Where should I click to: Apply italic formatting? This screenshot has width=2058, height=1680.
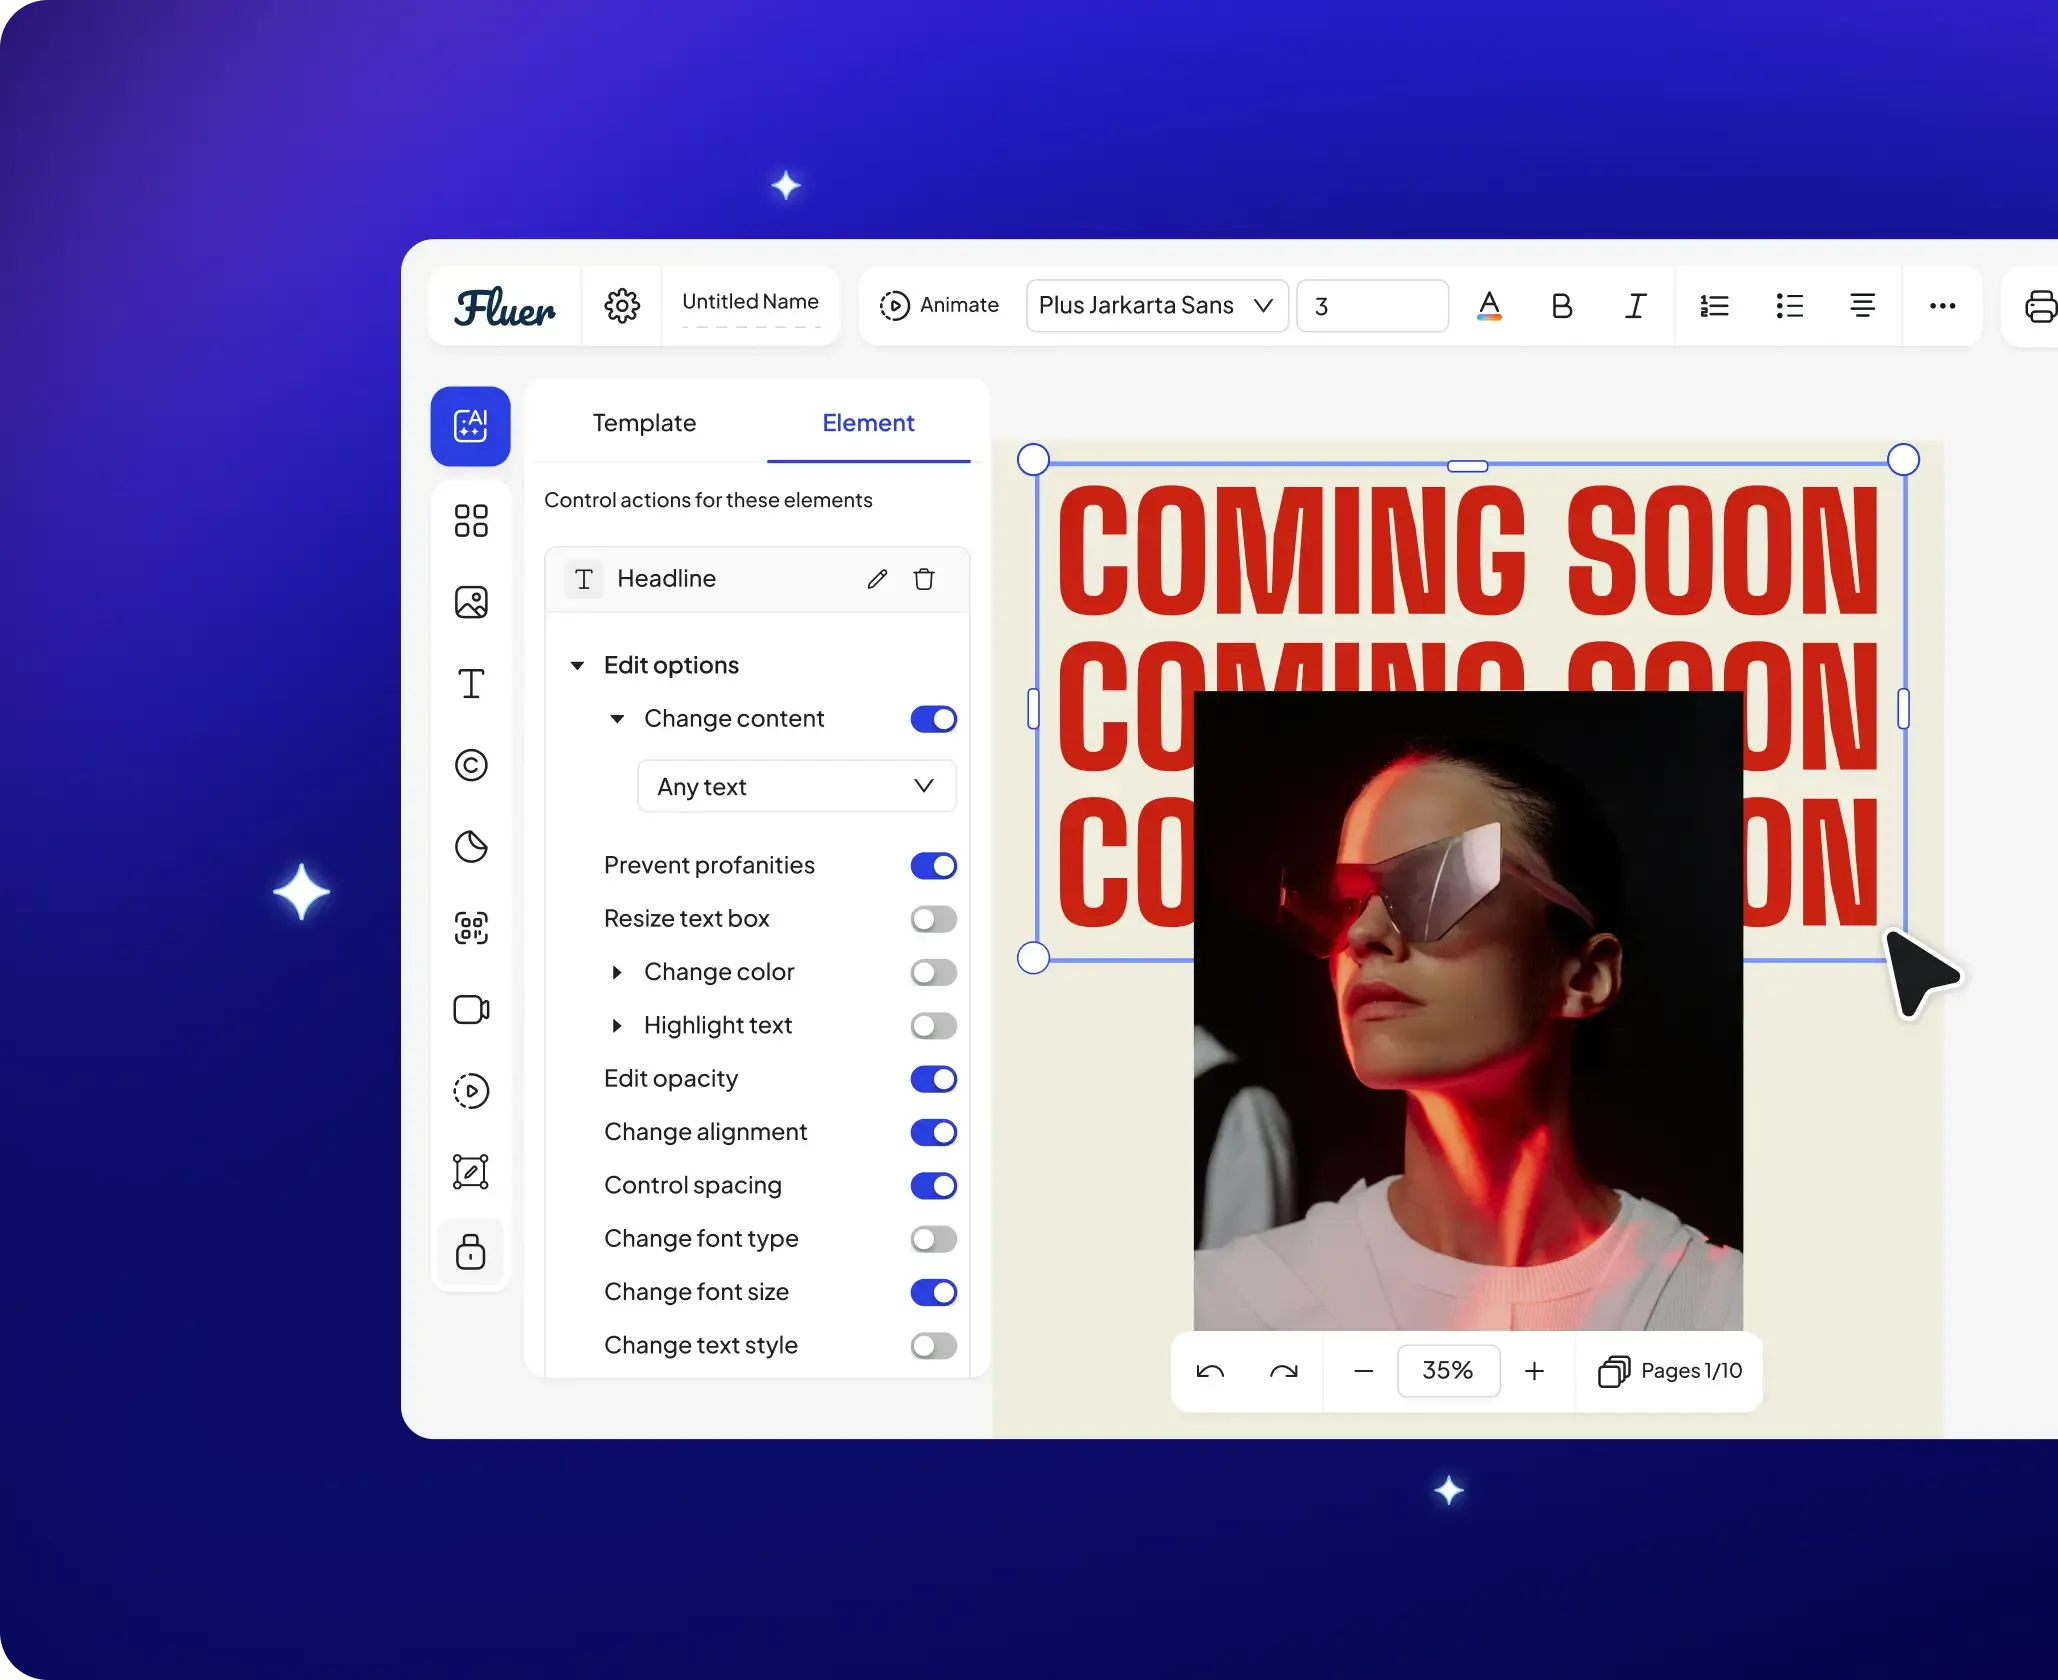1635,306
